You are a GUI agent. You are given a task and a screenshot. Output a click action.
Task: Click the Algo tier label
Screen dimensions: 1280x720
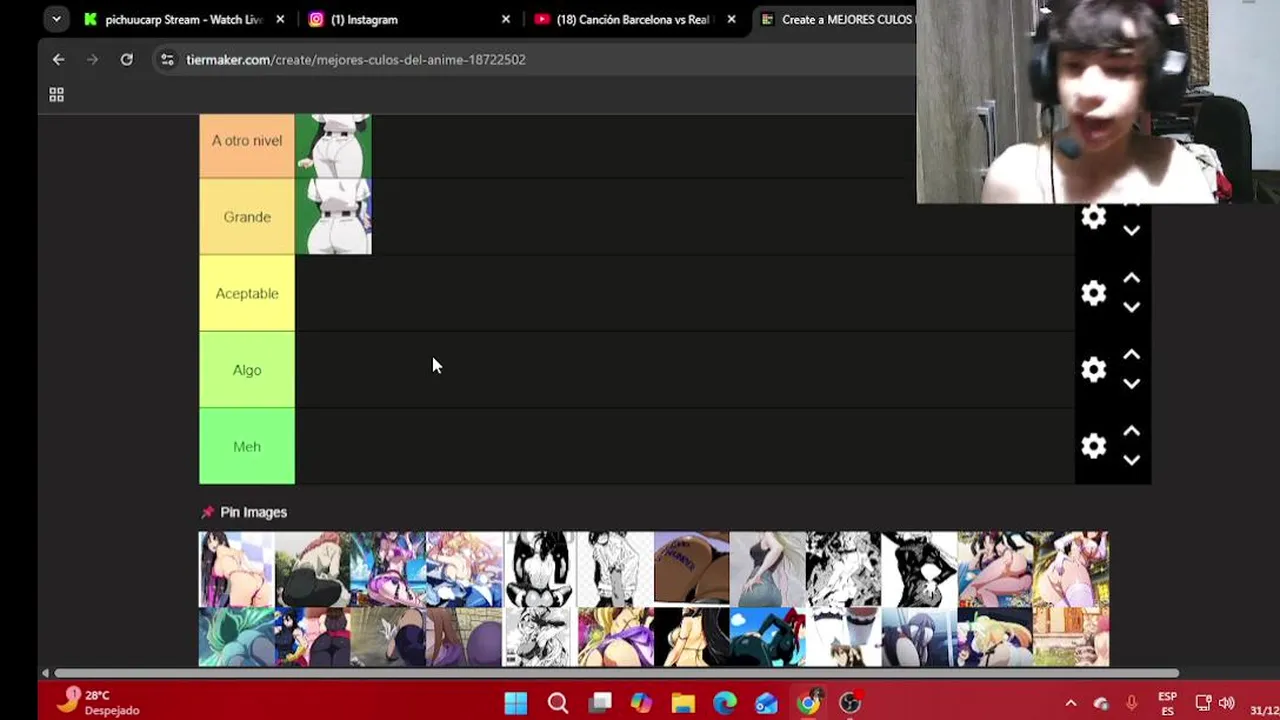pos(247,370)
